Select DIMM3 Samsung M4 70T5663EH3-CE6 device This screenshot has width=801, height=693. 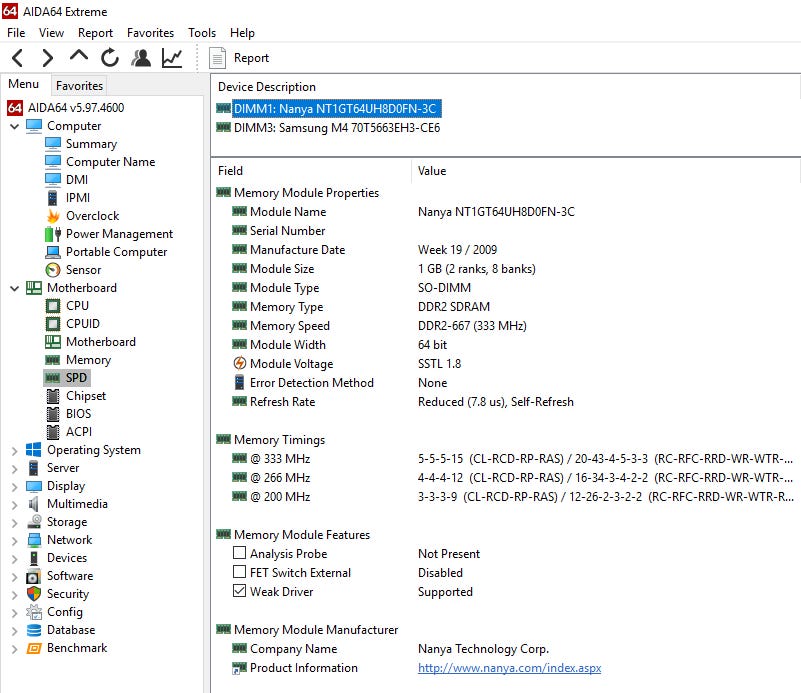pos(337,128)
